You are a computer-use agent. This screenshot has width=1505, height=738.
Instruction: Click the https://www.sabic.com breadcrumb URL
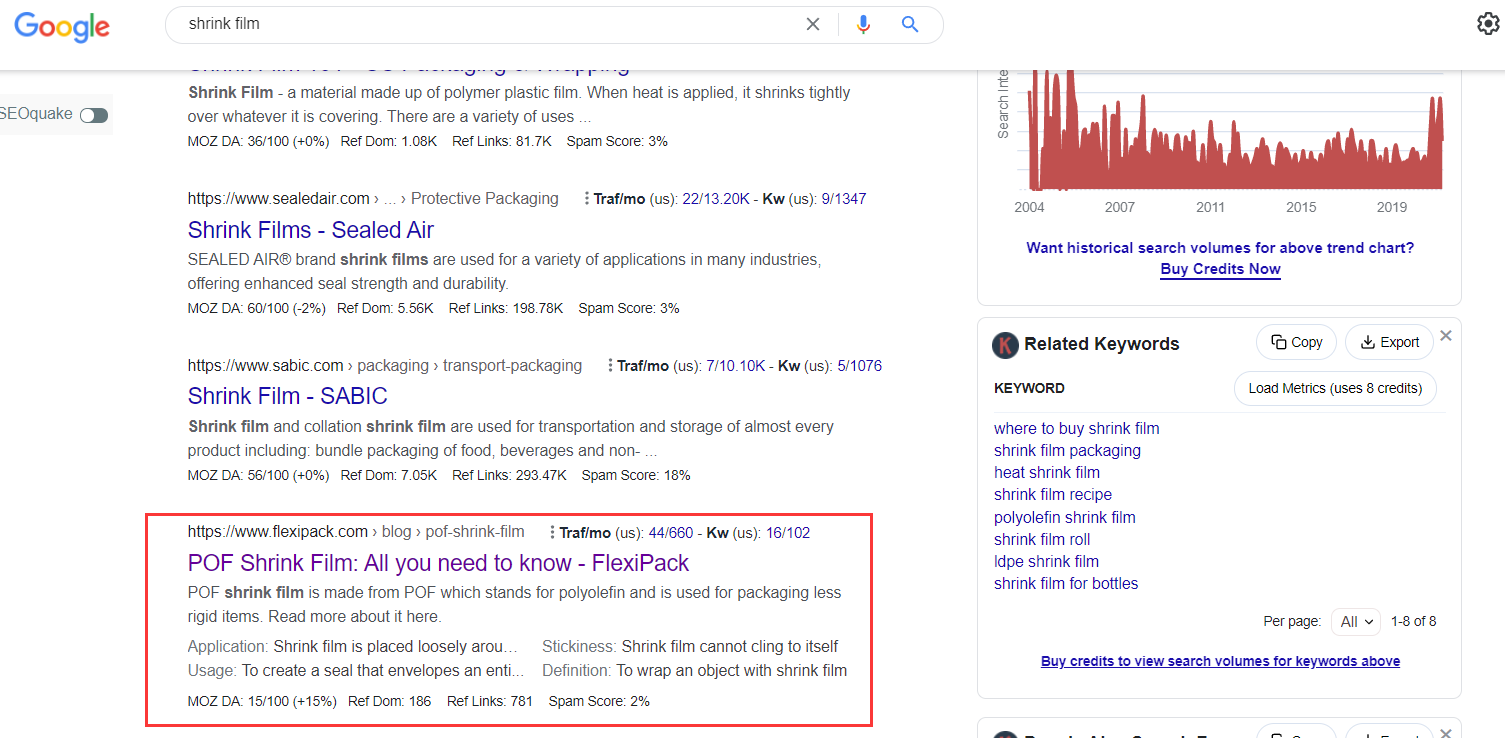(265, 366)
